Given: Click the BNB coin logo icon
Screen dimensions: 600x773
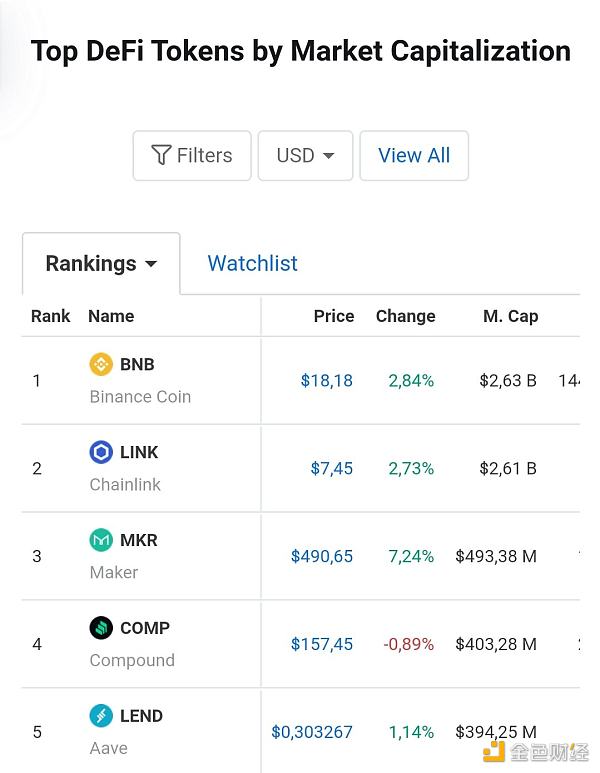Looking at the screenshot, I should click(101, 364).
